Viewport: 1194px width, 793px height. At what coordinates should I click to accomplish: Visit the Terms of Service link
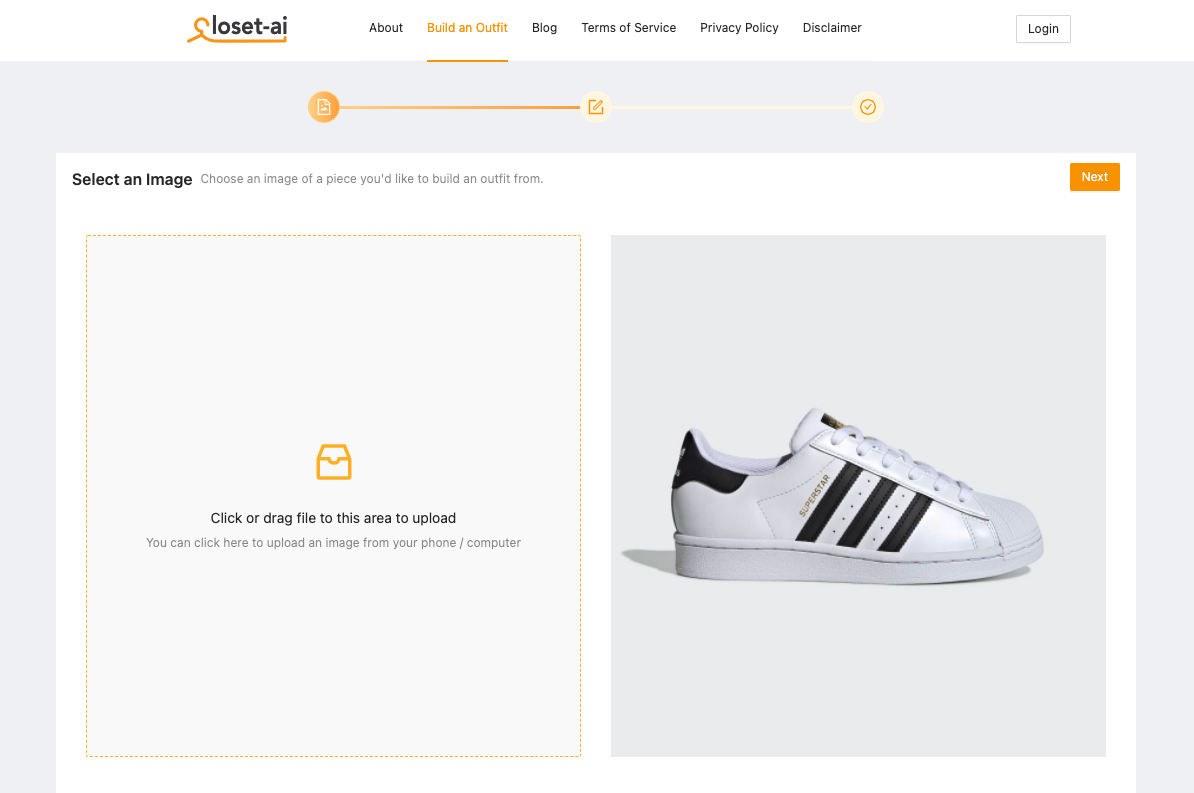629,28
